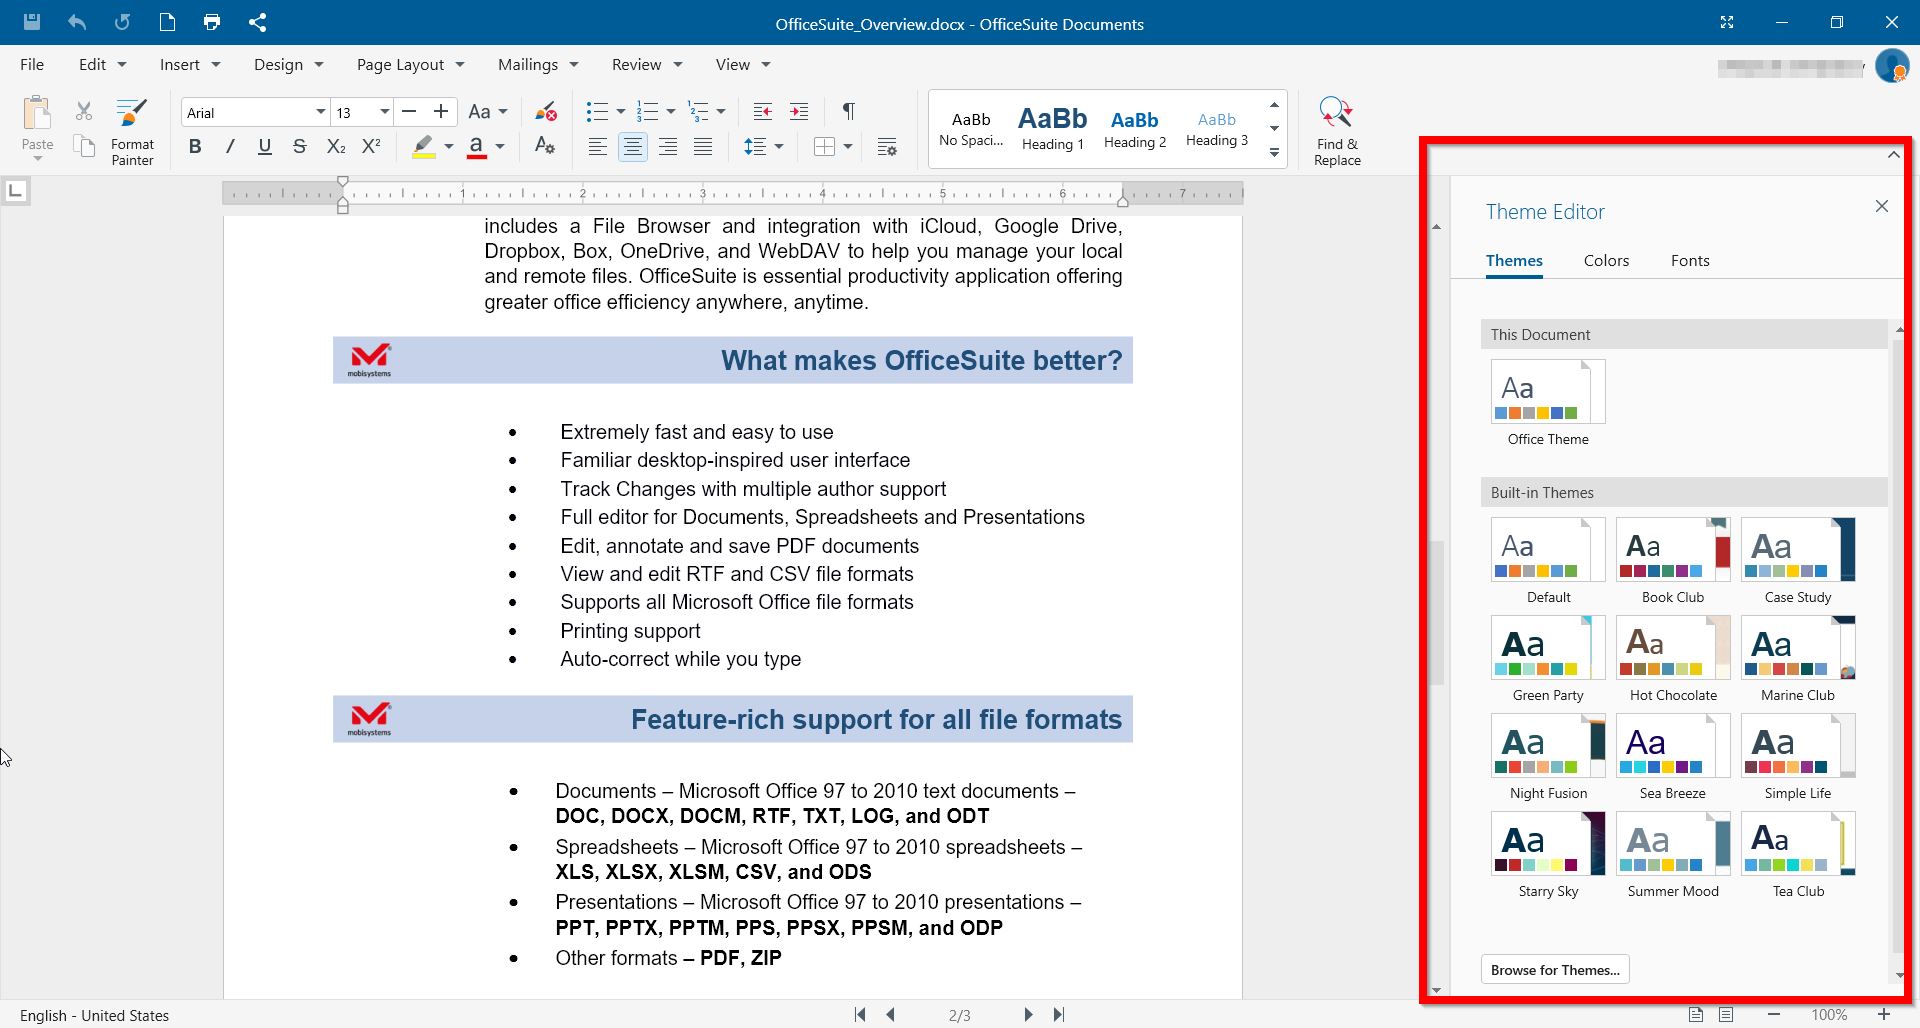Open paragraph settings icon

pyautogui.click(x=887, y=147)
